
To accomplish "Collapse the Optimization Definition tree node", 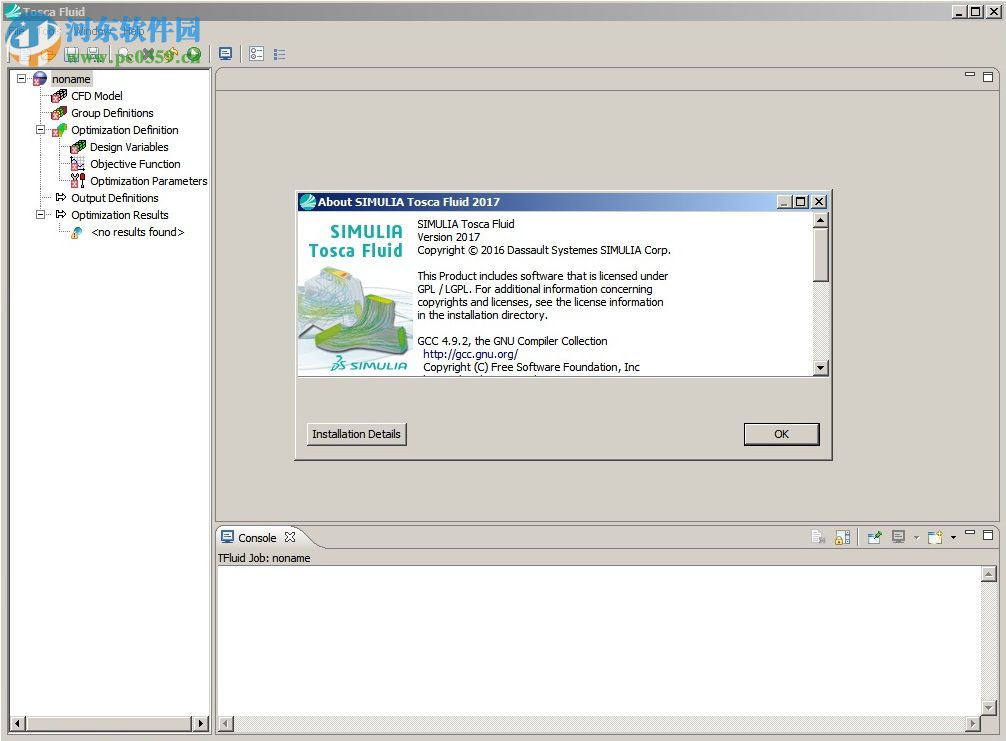I will tap(40, 130).
